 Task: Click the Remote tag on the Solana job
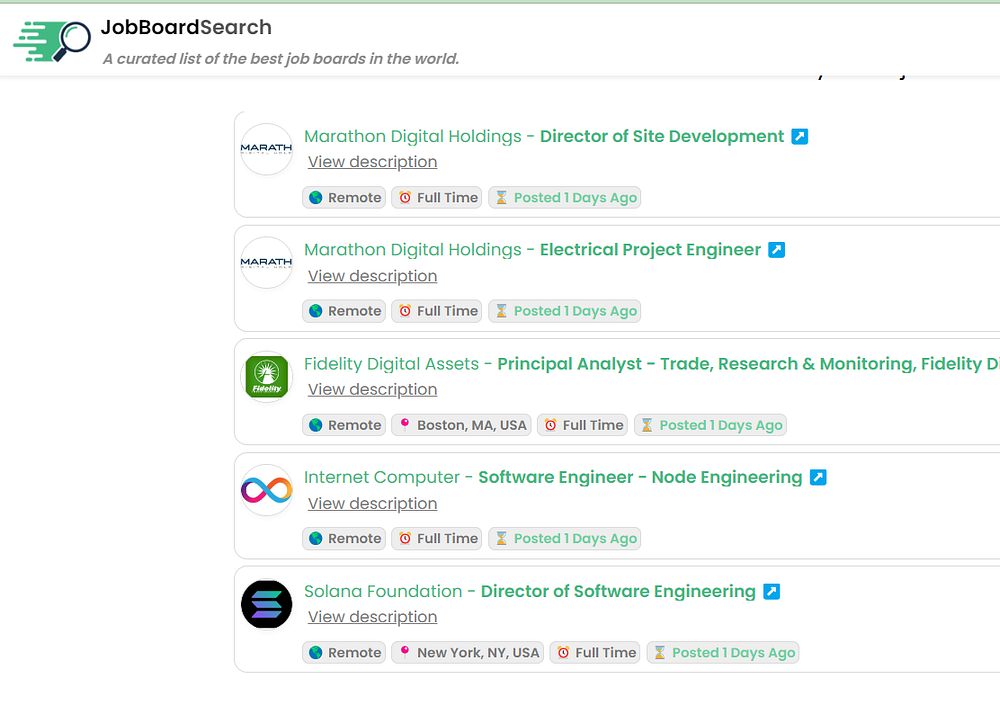click(345, 653)
